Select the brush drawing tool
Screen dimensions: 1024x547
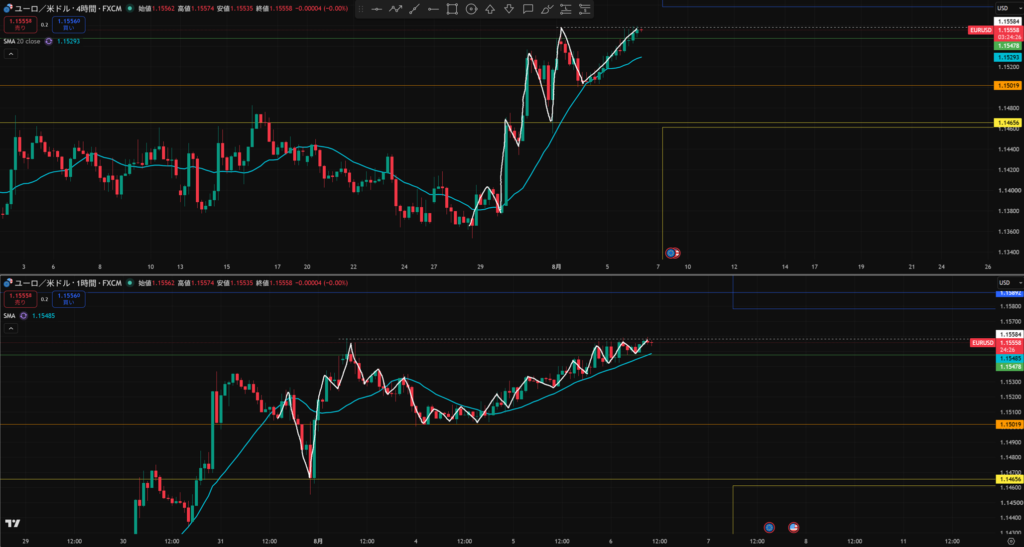click(x=547, y=9)
